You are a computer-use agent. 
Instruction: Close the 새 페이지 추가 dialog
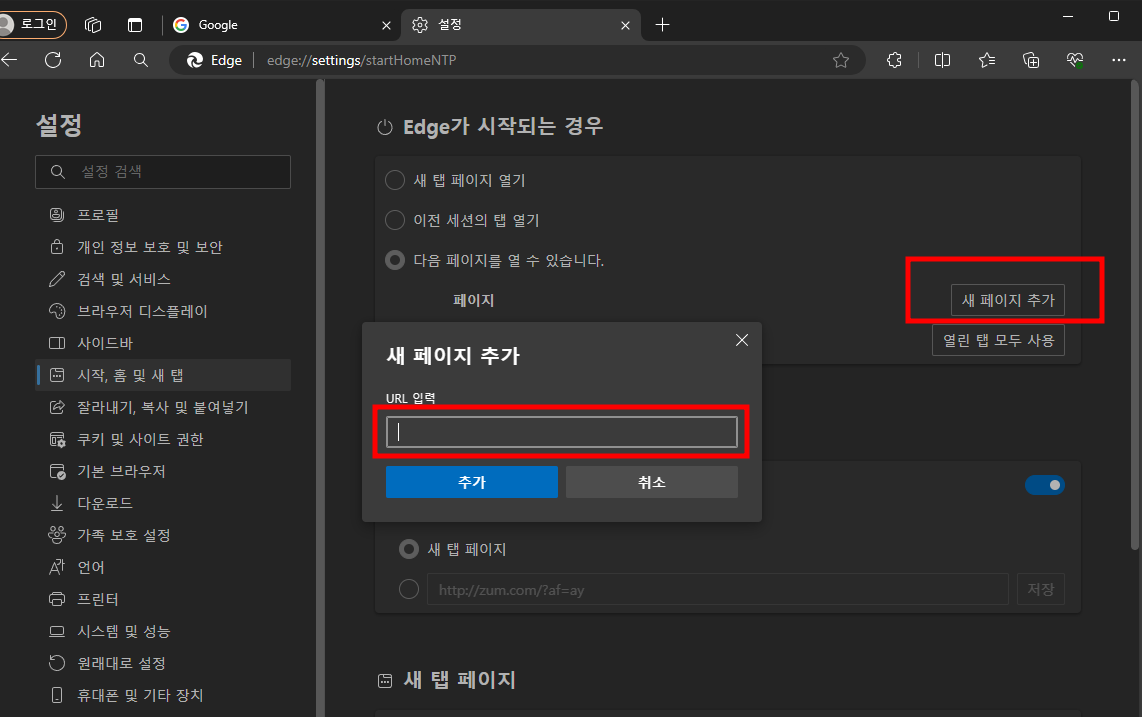pyautogui.click(x=742, y=340)
